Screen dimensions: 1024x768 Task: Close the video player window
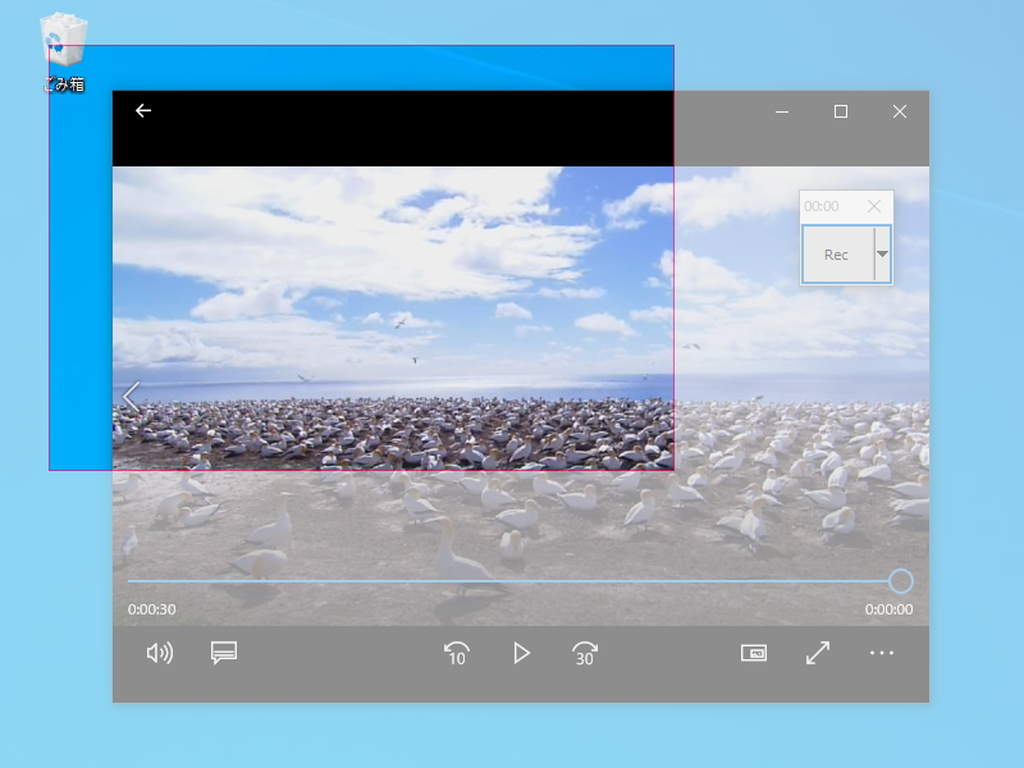pos(899,112)
